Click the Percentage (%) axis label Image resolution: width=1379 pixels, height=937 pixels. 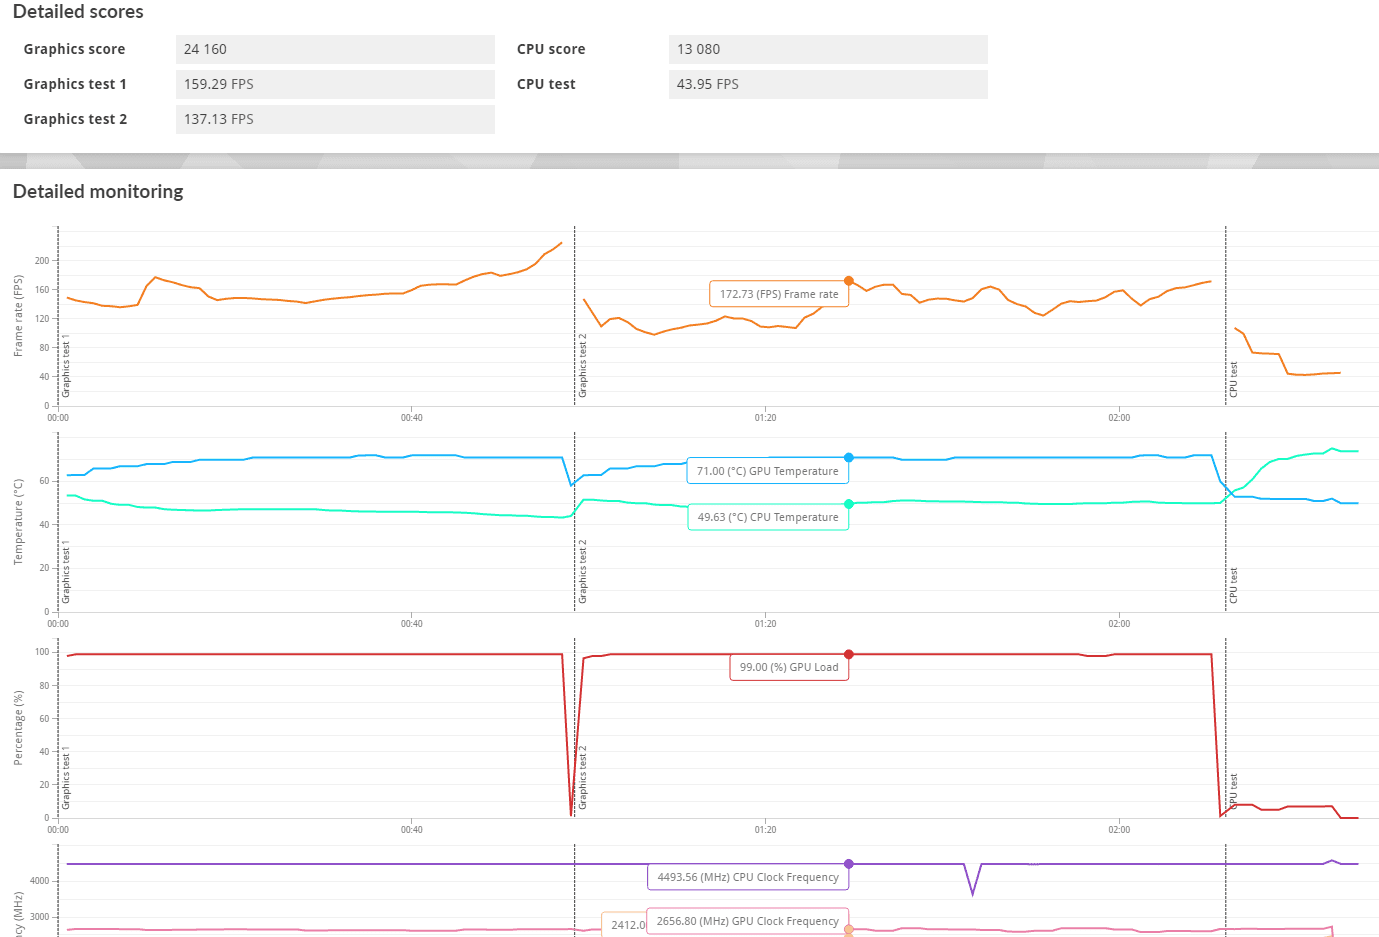click(x=18, y=728)
